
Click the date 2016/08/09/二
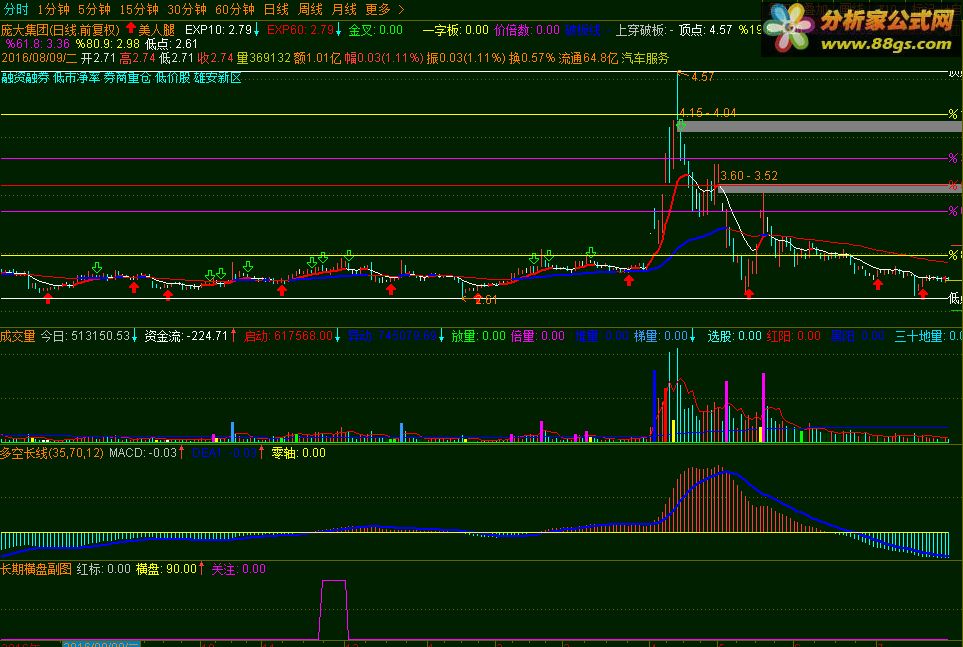coord(39,58)
